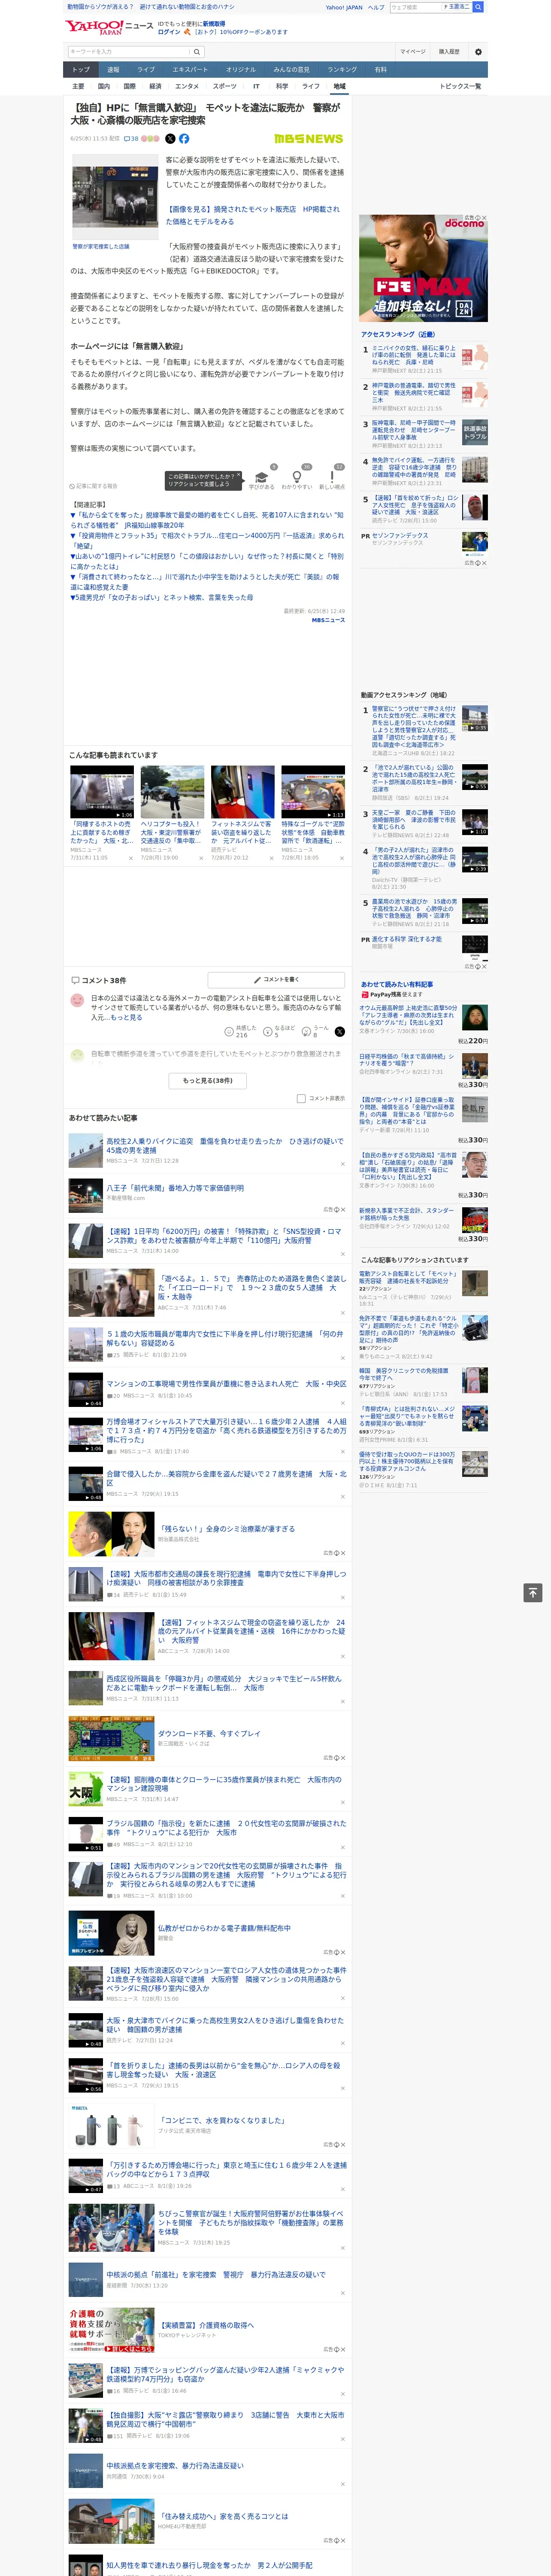Click the もっと見る(38件) button
Image resolution: width=551 pixels, height=2576 pixels.
point(208,1080)
